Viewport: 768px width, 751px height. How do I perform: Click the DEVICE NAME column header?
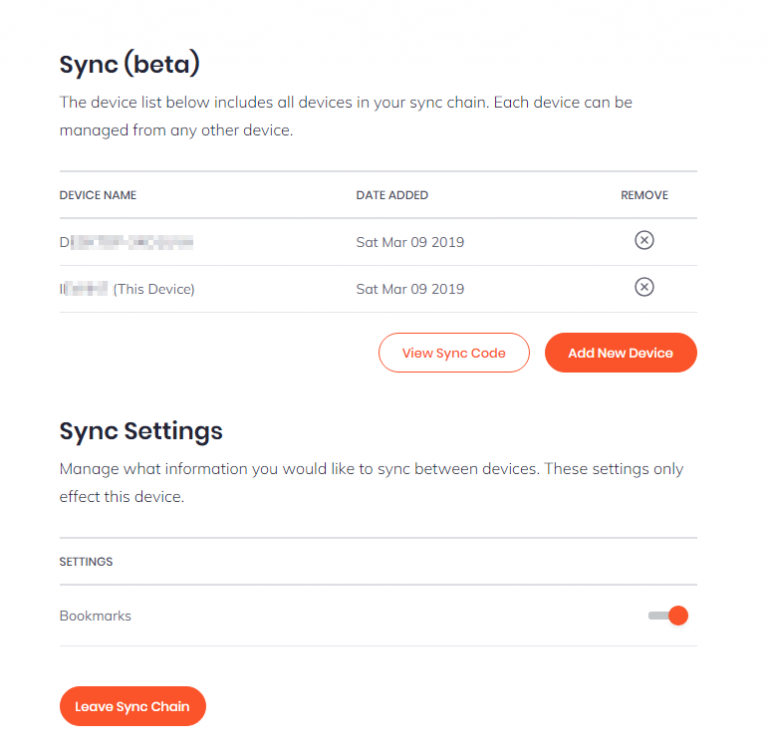(98, 195)
